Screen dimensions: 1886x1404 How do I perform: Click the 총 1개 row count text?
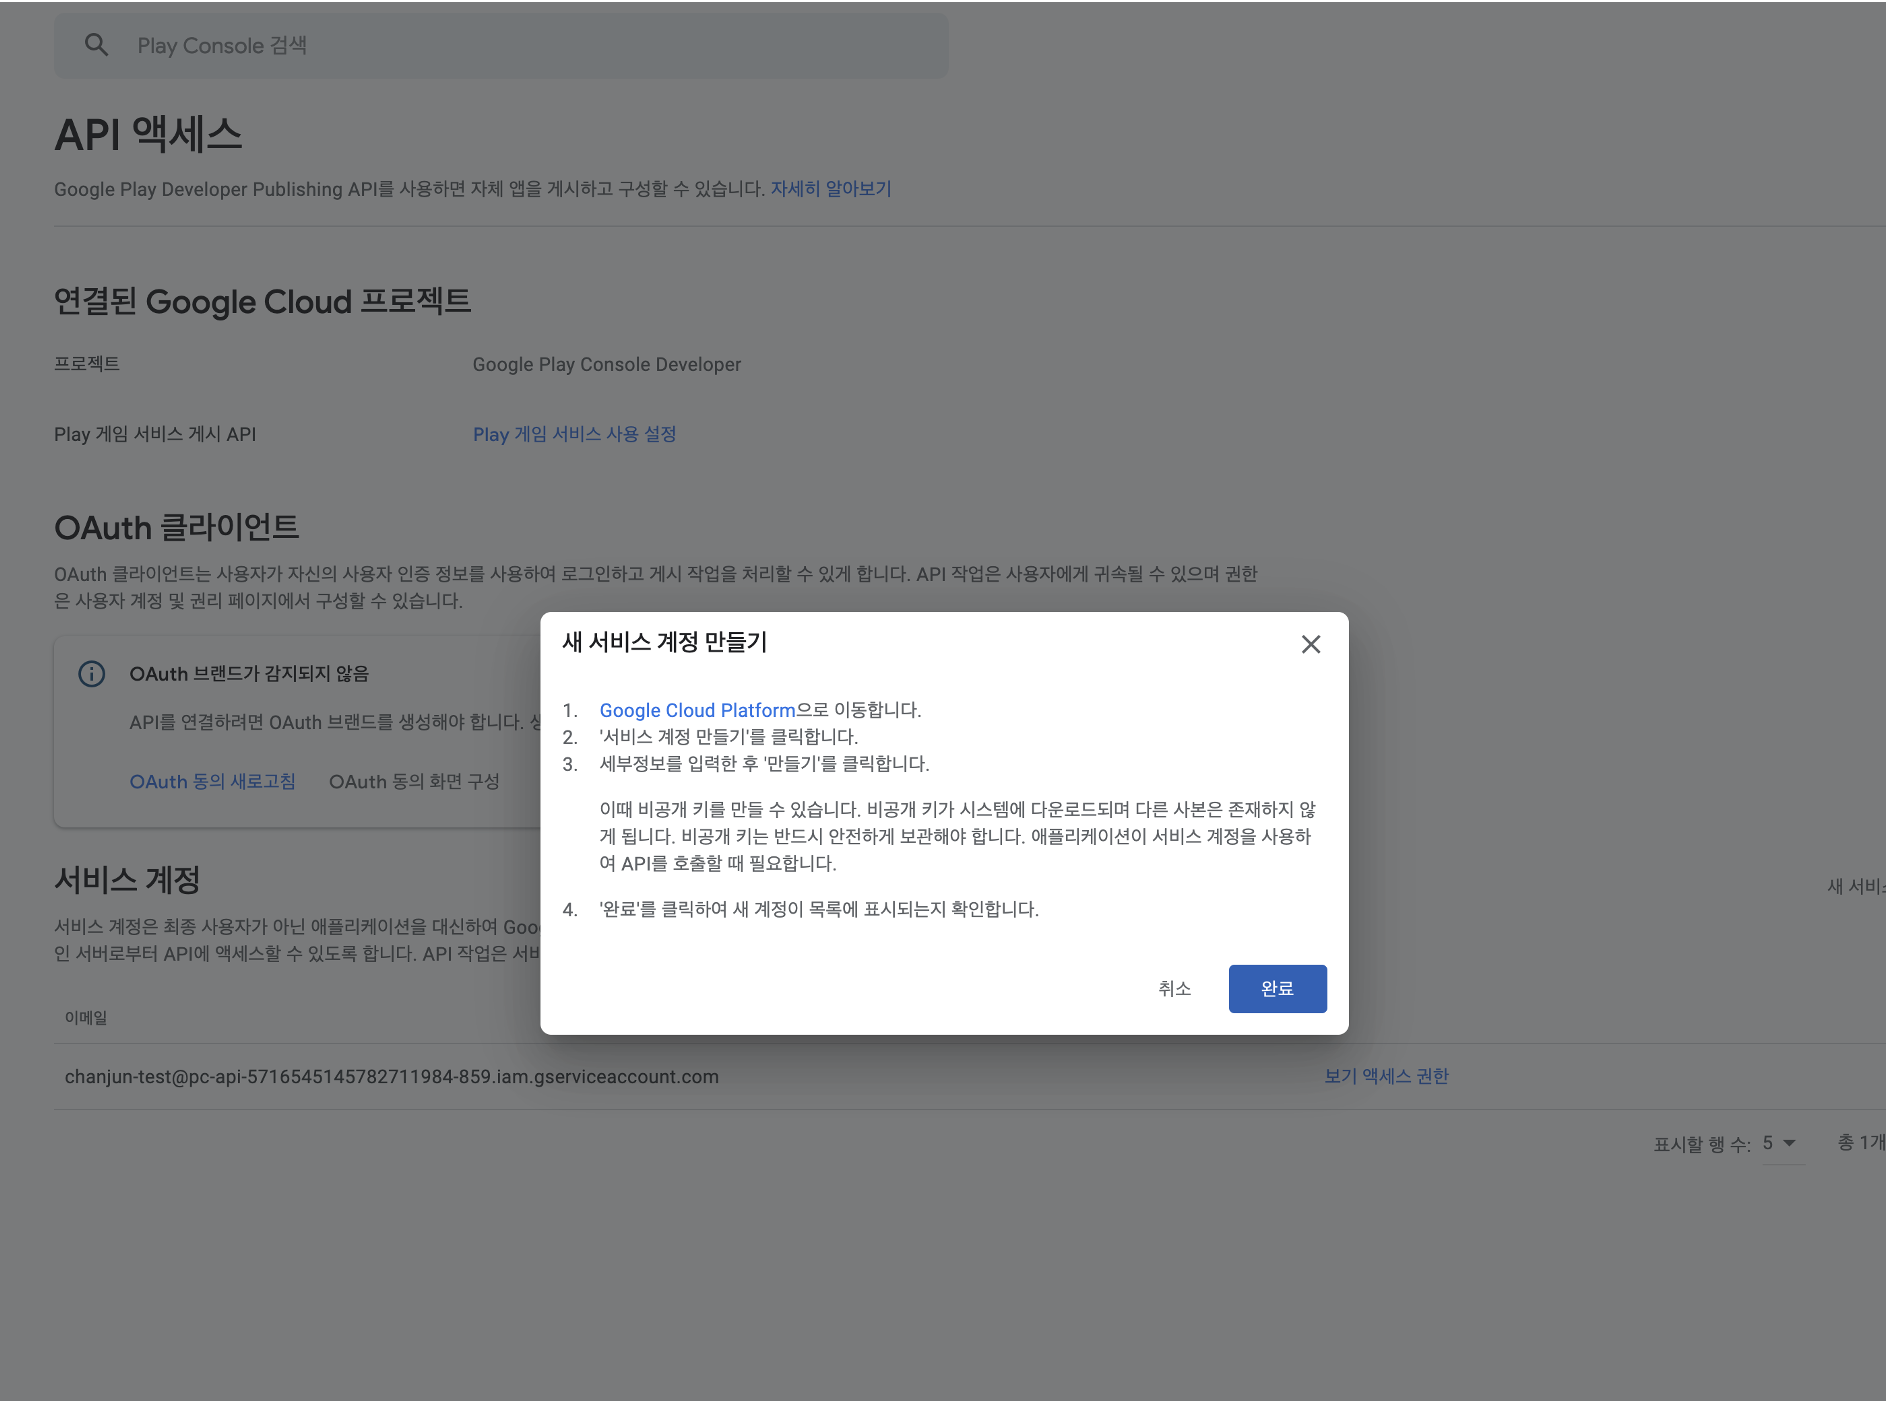click(1861, 1142)
